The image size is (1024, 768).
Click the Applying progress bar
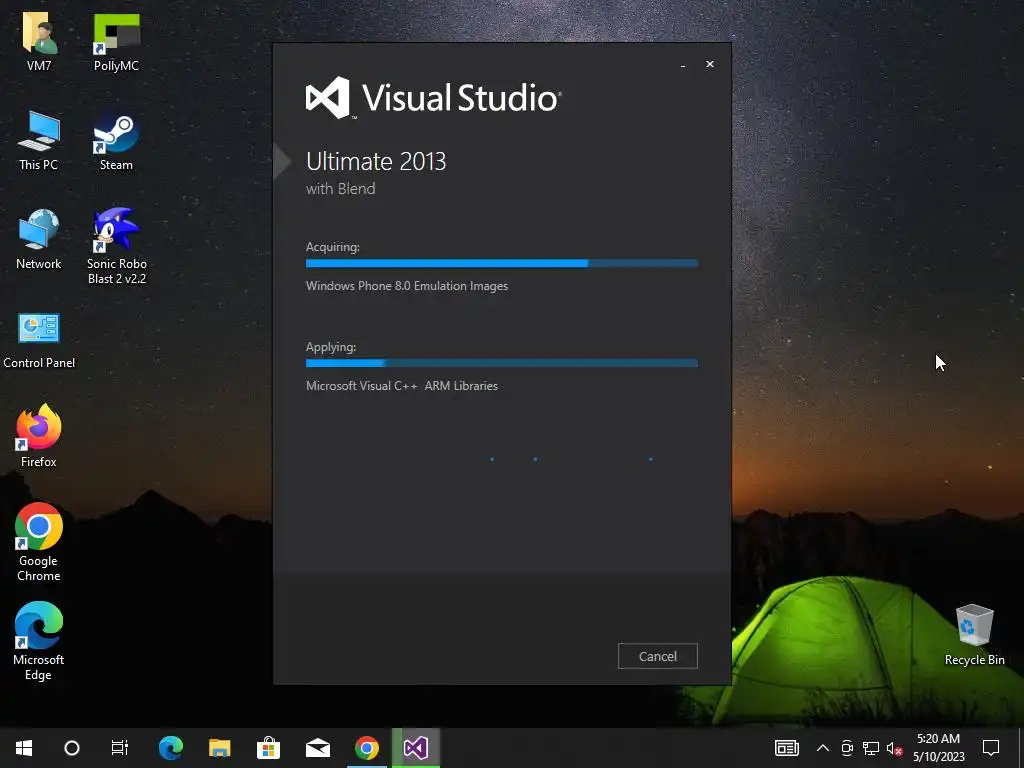[502, 363]
